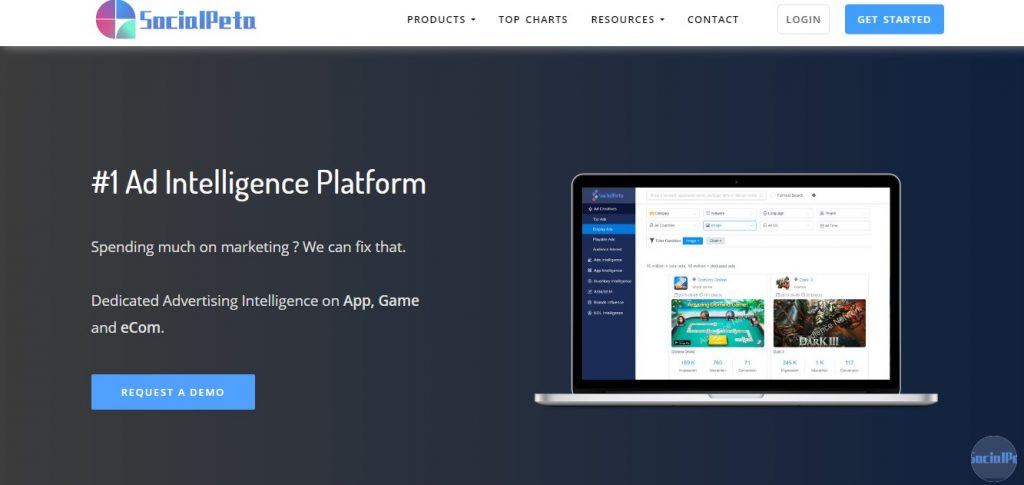
Task: Click the LOGIN button
Action: 803,20
